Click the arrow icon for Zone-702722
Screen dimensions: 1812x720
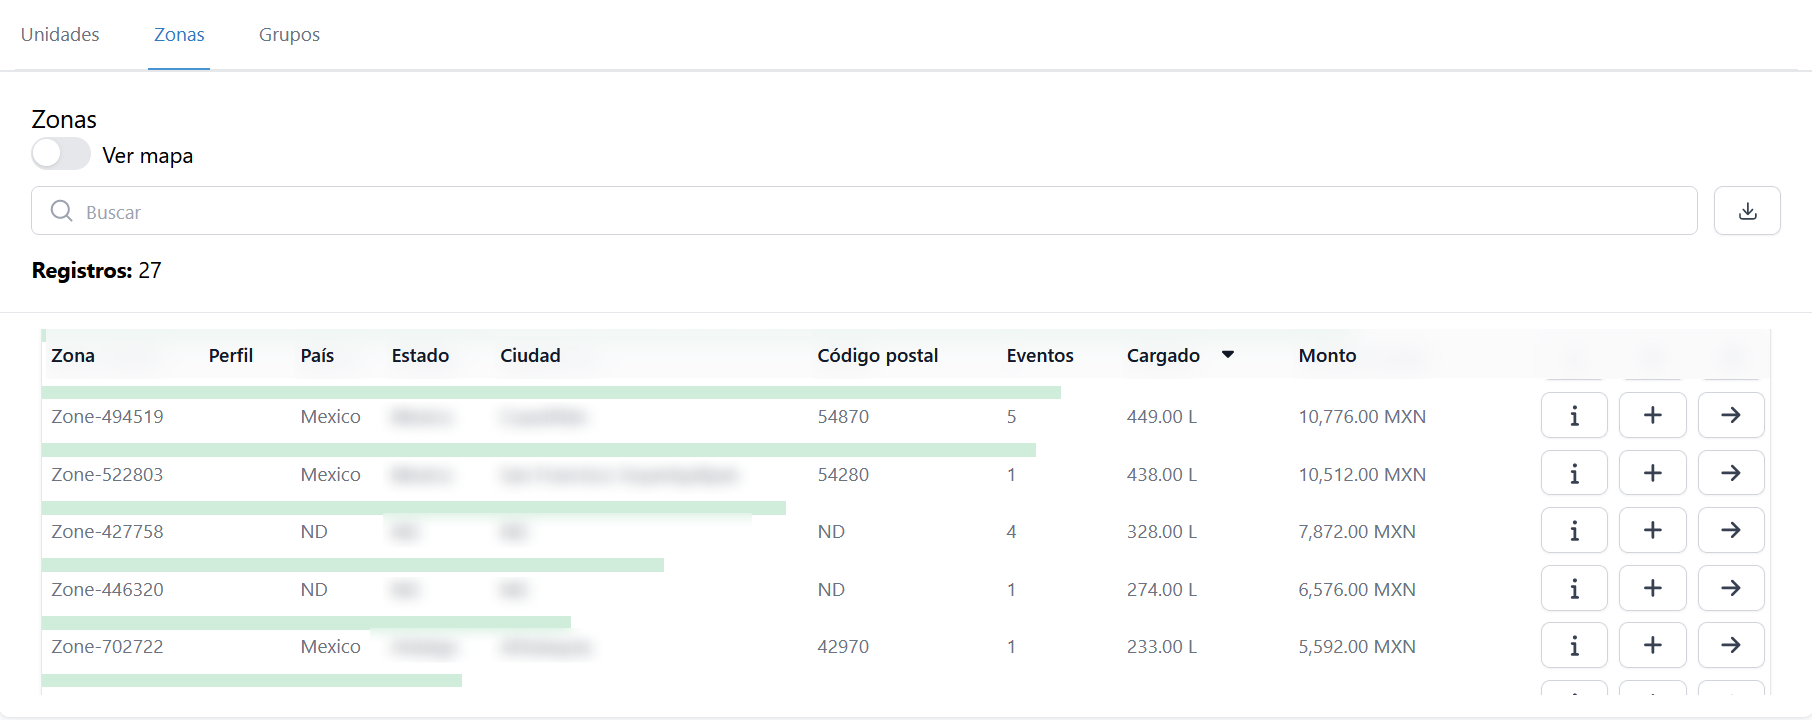click(1730, 646)
